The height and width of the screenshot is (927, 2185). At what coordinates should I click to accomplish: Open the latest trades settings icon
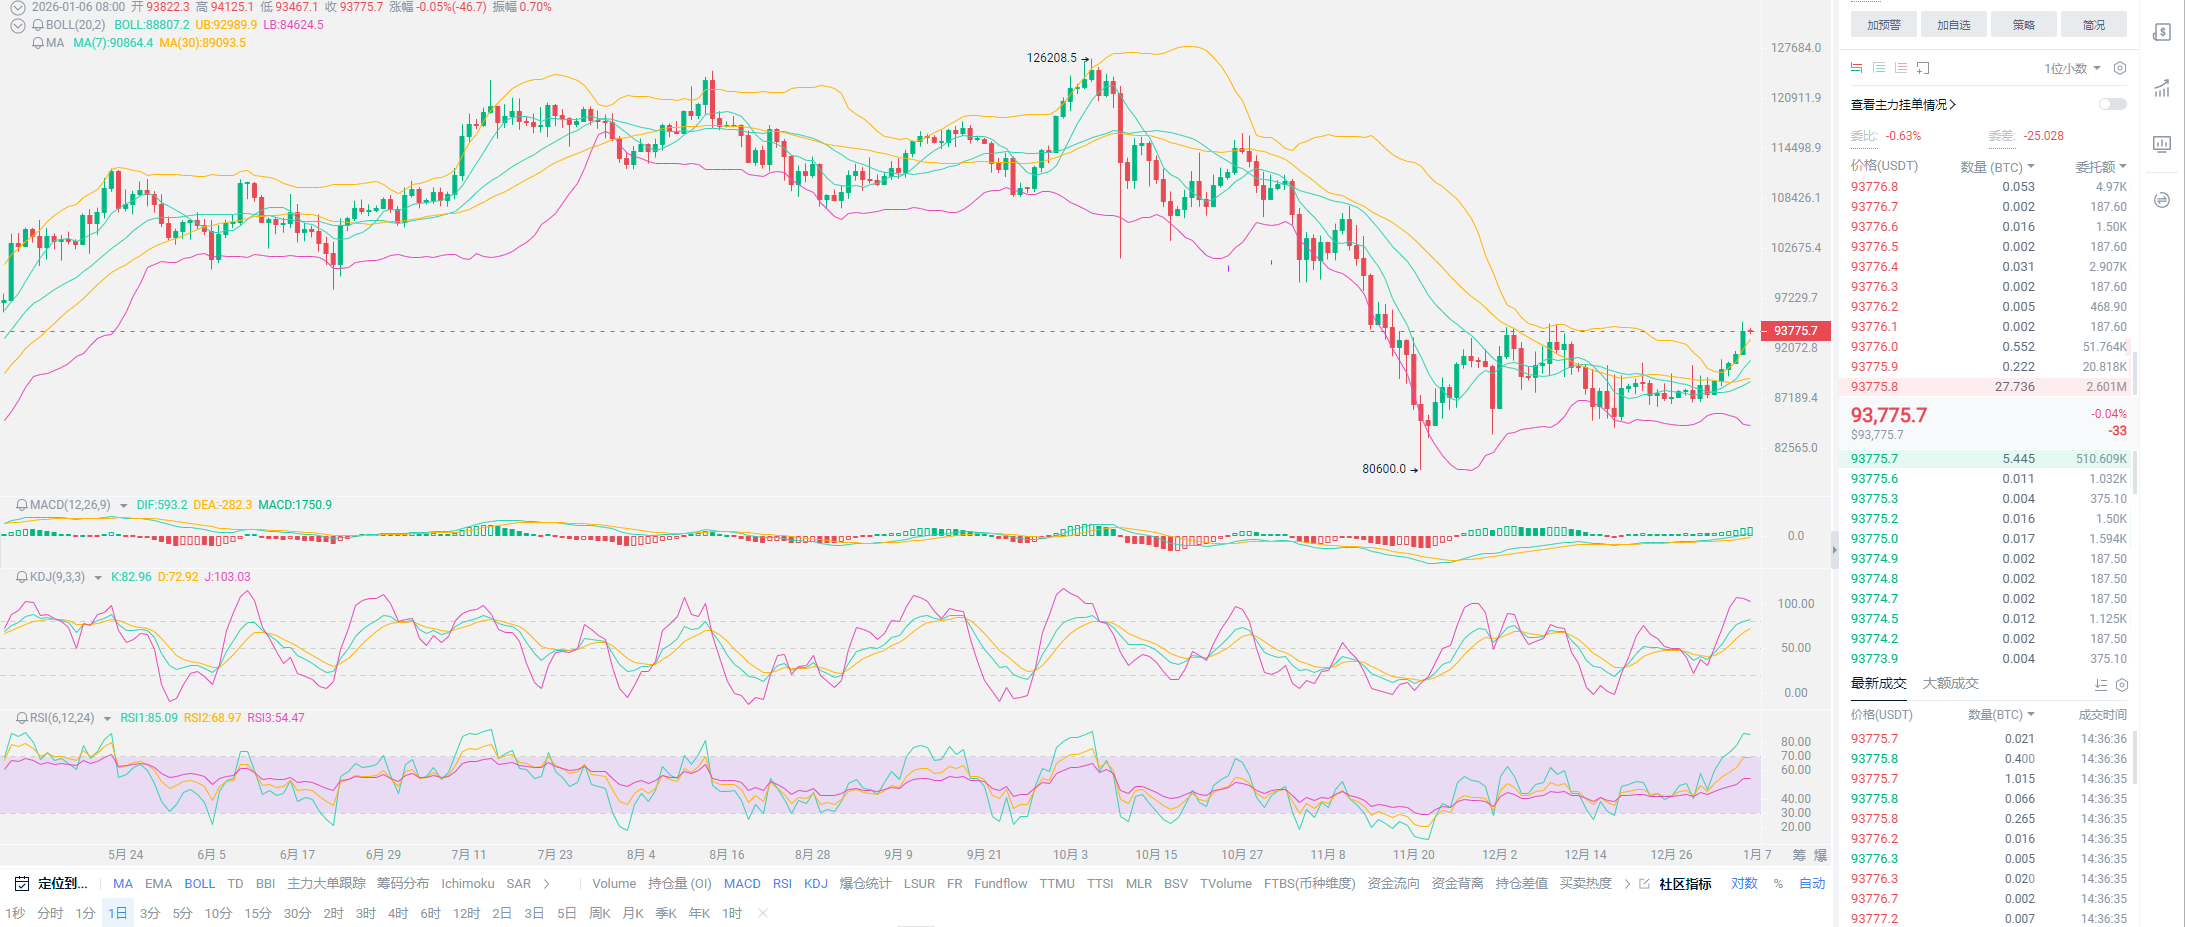tap(2122, 685)
